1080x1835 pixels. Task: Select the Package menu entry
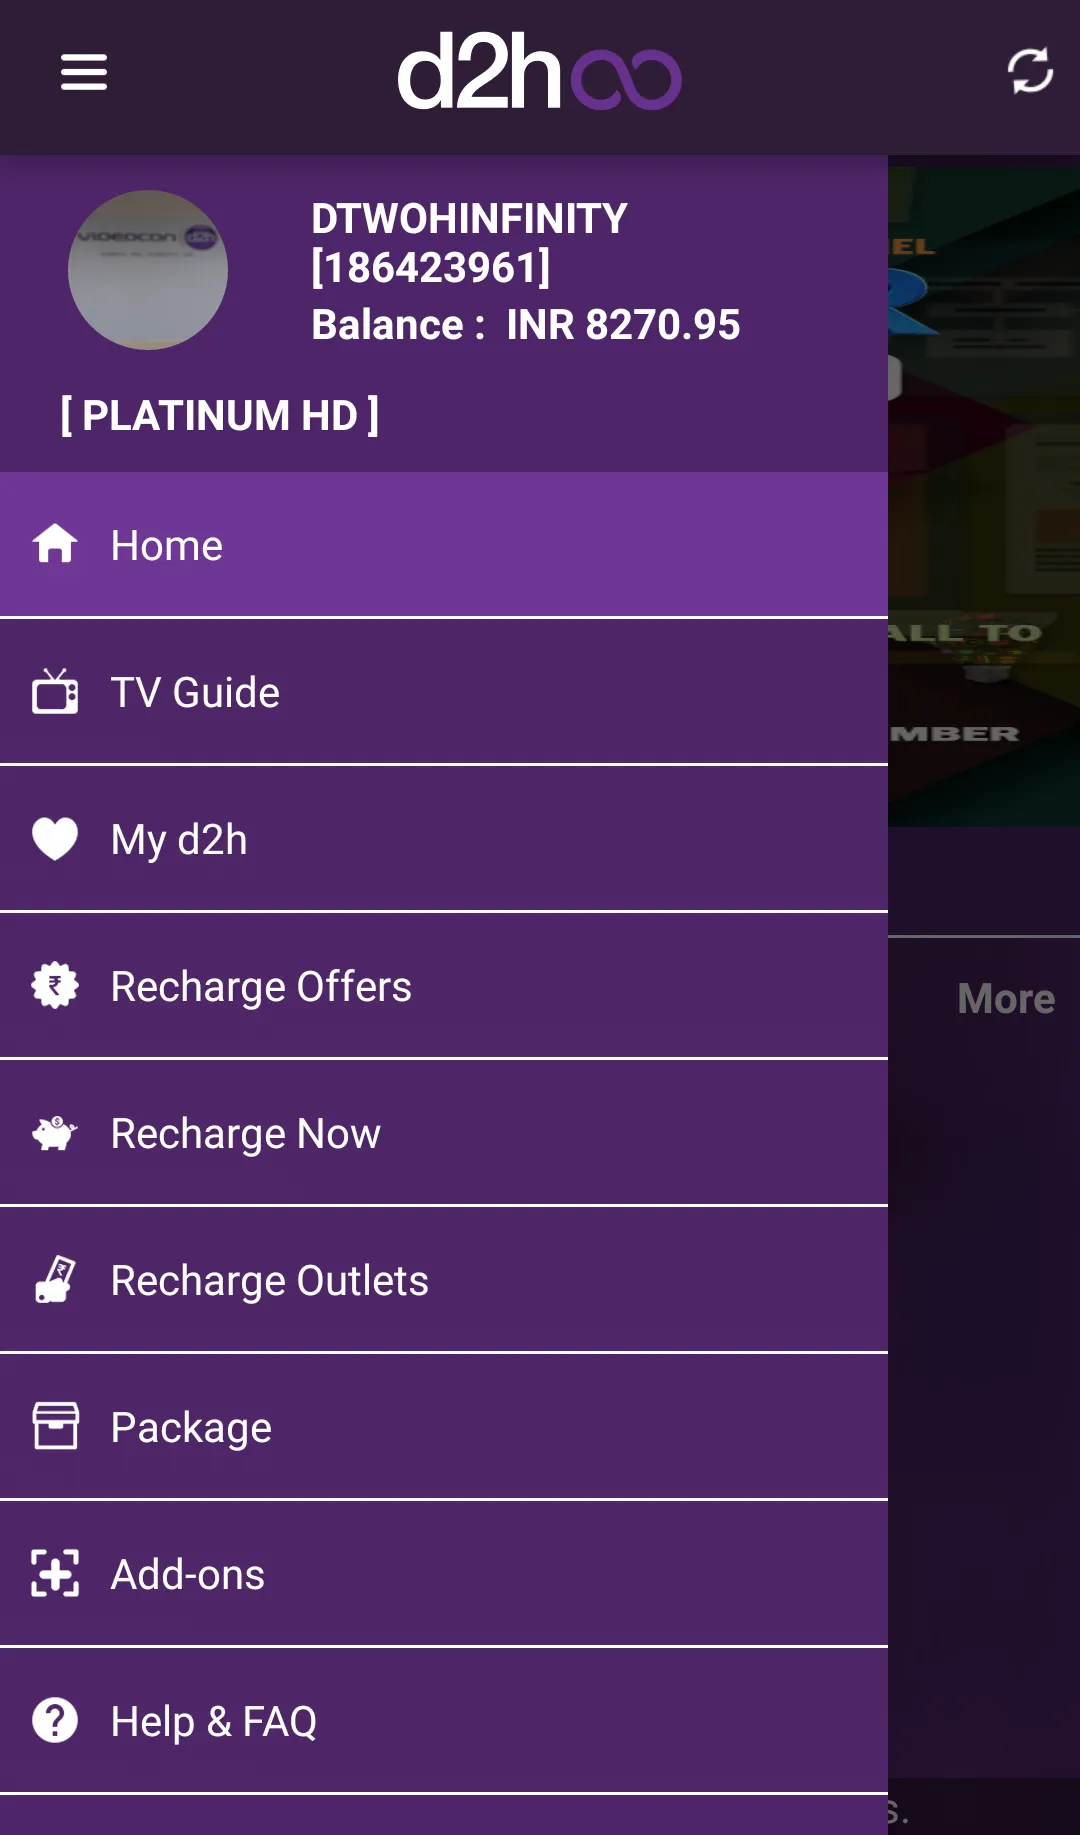pyautogui.click(x=191, y=1428)
